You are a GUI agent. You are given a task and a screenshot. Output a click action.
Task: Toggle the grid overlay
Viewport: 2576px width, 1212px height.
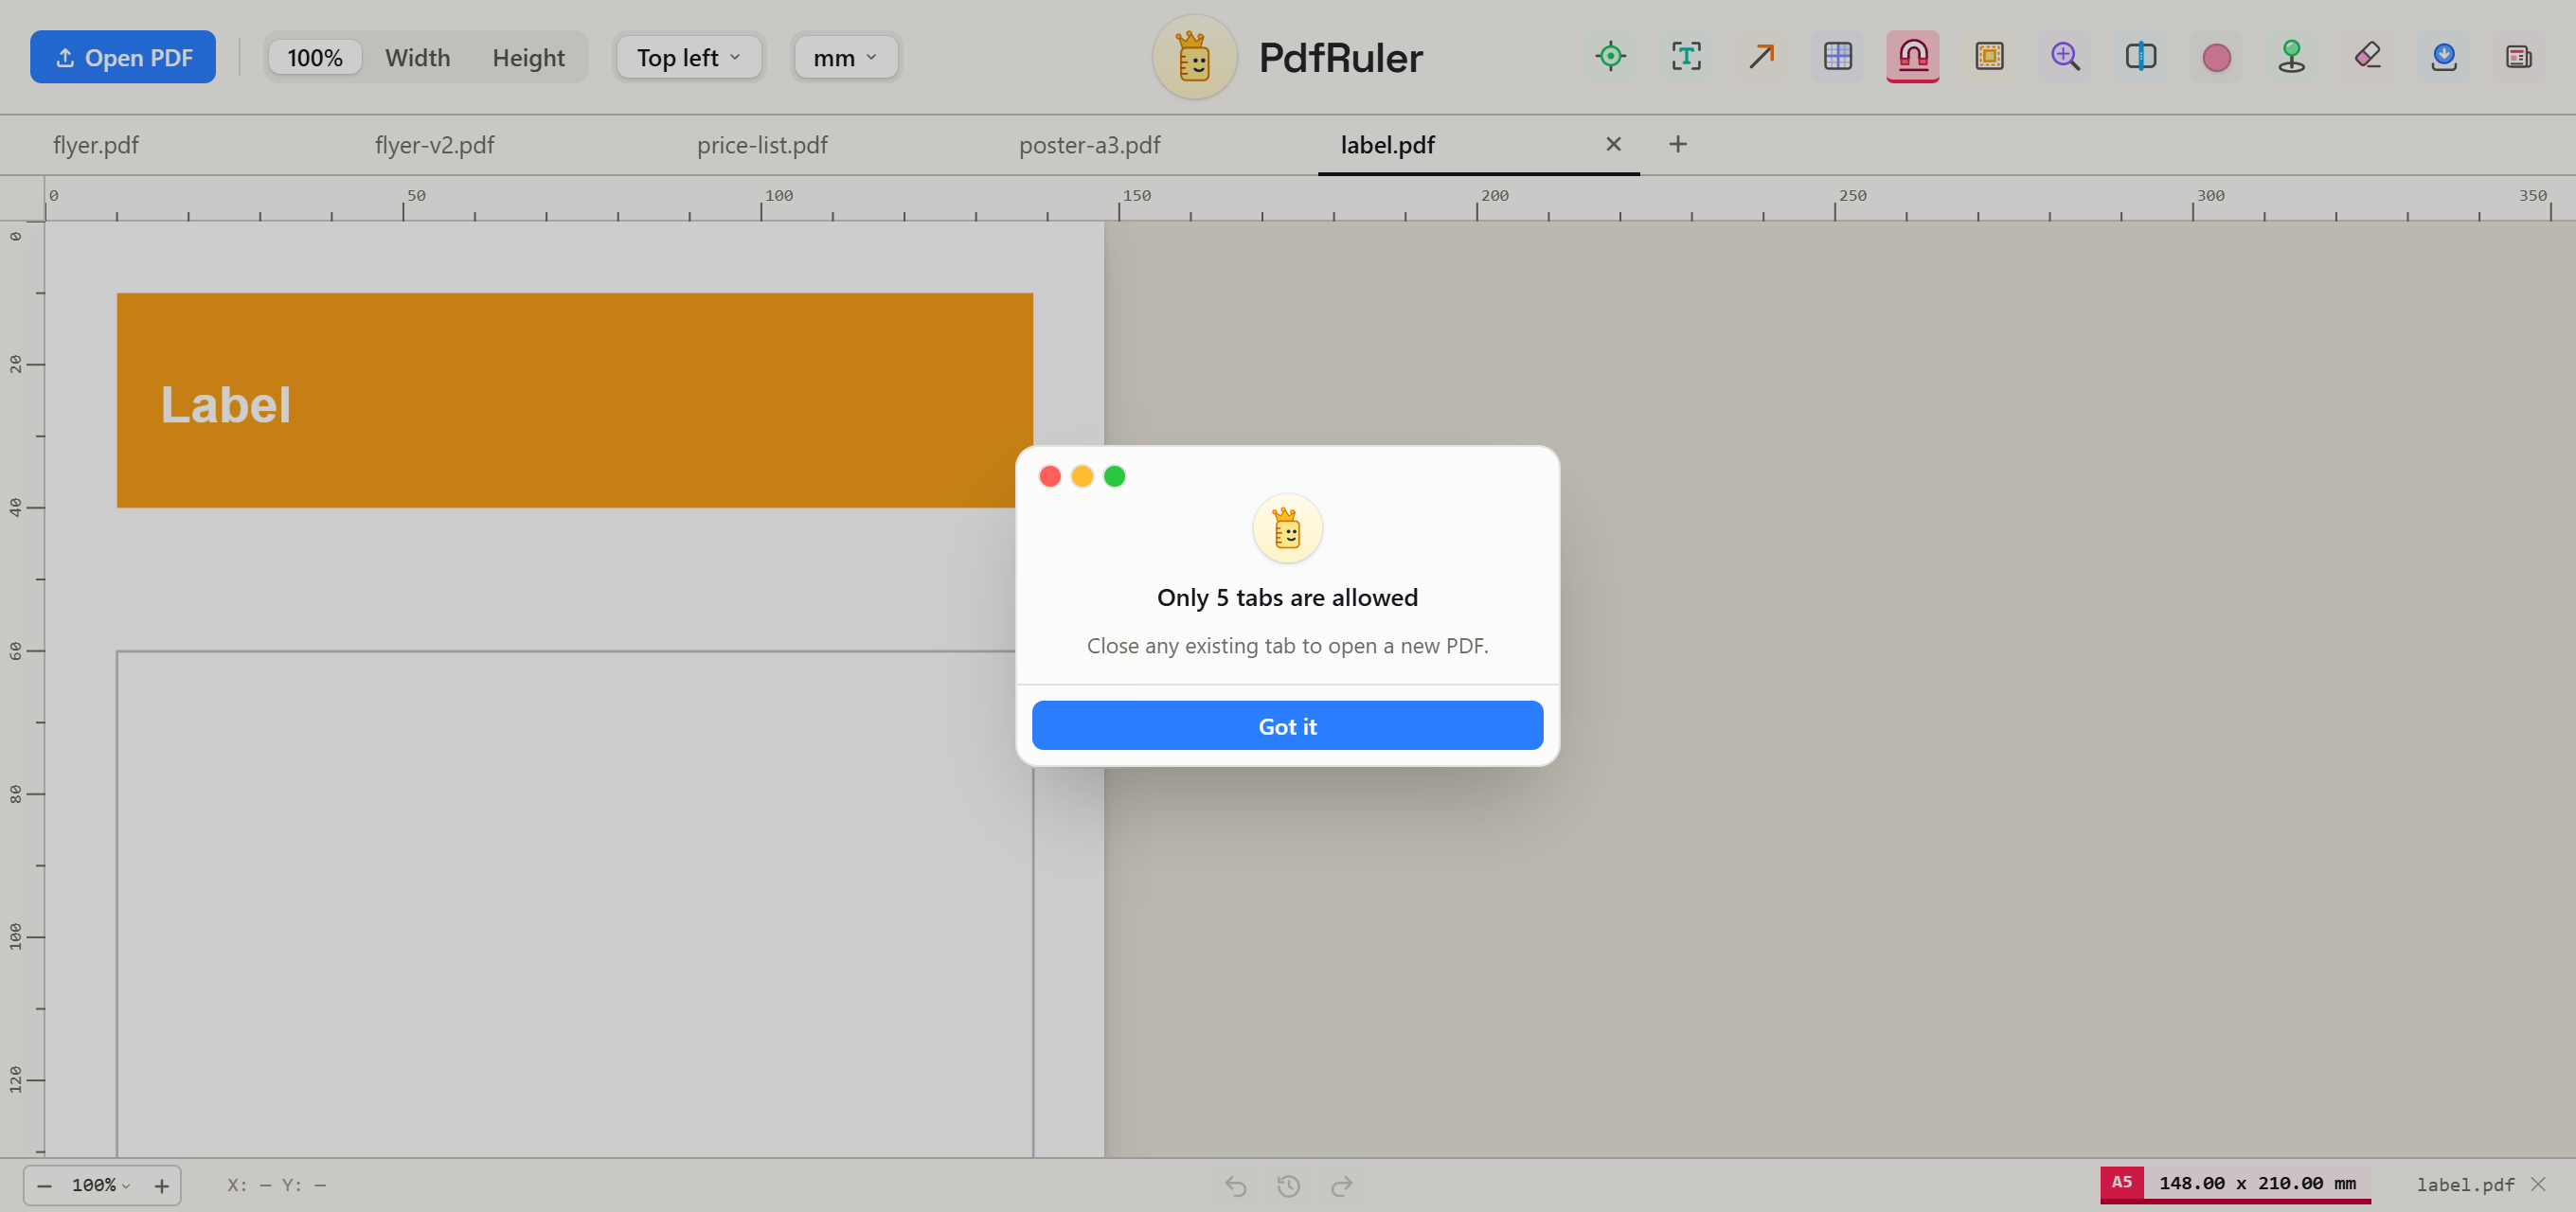click(1838, 57)
